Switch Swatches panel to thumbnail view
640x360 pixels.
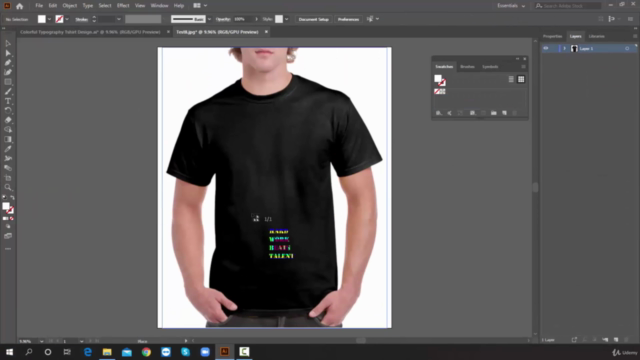click(521, 79)
